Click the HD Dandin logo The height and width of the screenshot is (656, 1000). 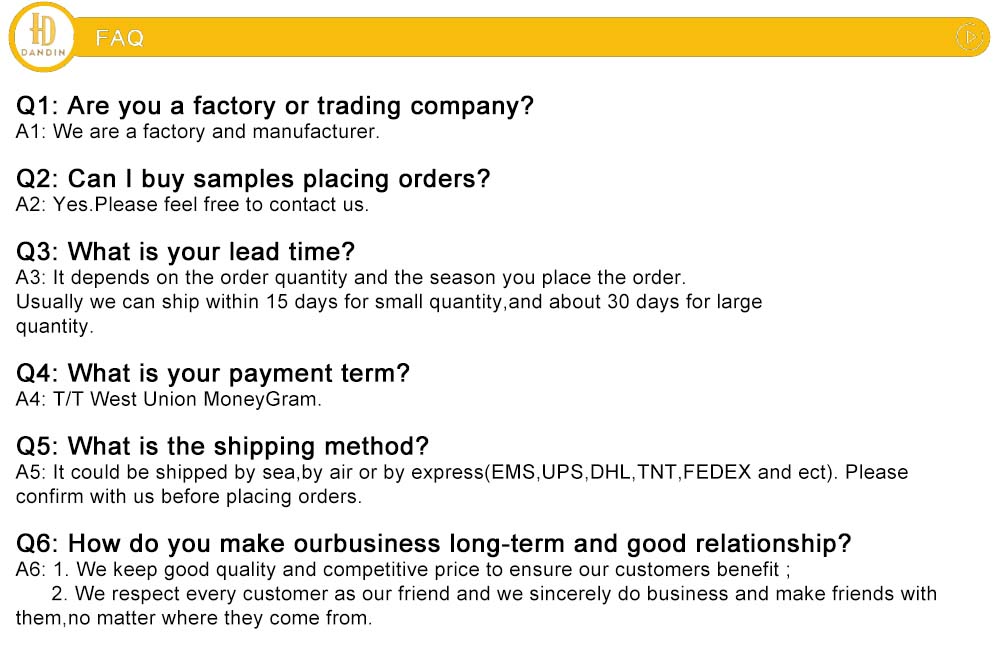(43, 37)
